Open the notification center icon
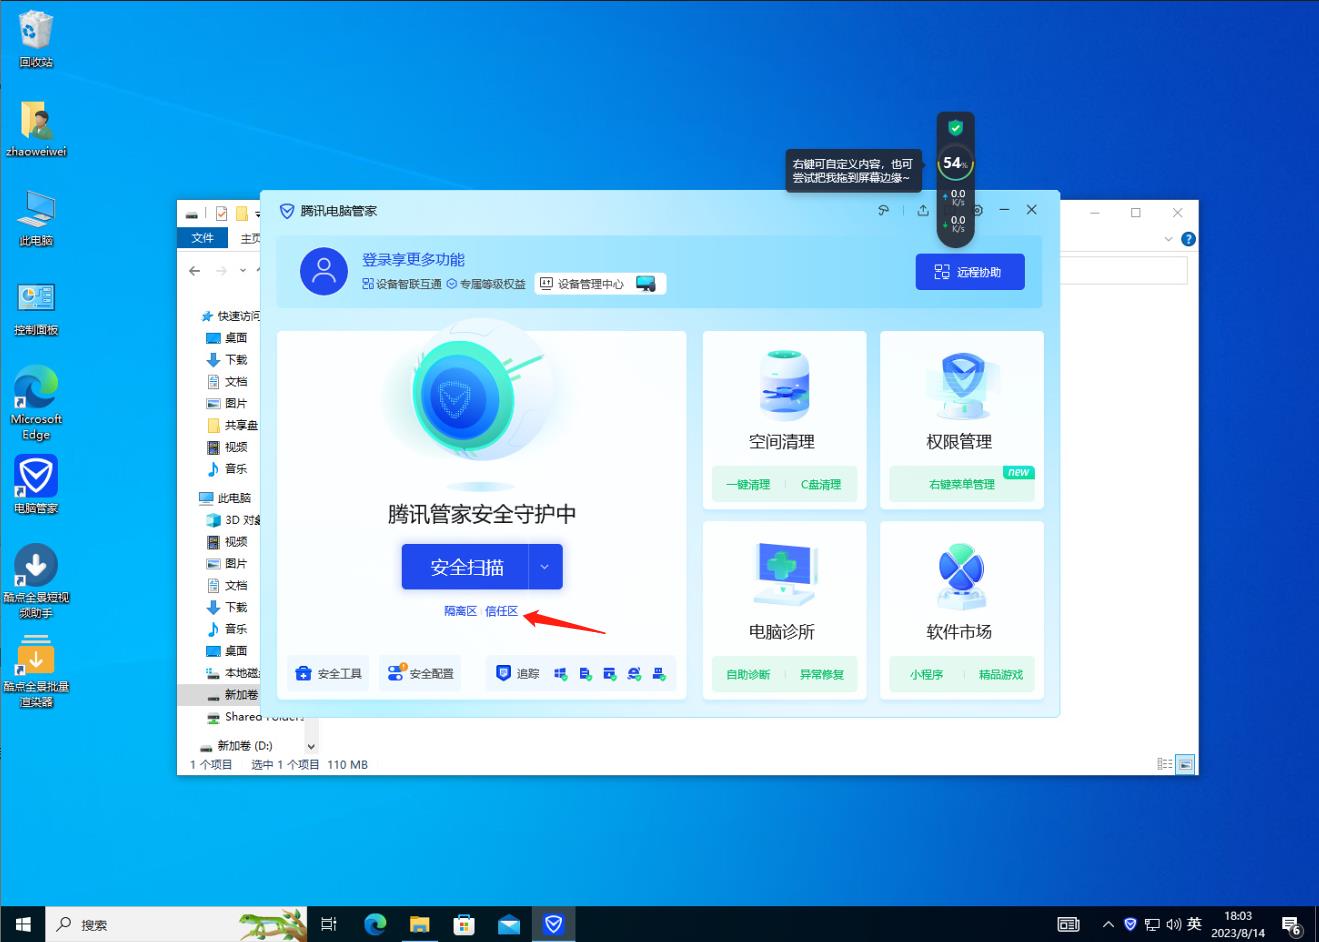 pos(1291,925)
